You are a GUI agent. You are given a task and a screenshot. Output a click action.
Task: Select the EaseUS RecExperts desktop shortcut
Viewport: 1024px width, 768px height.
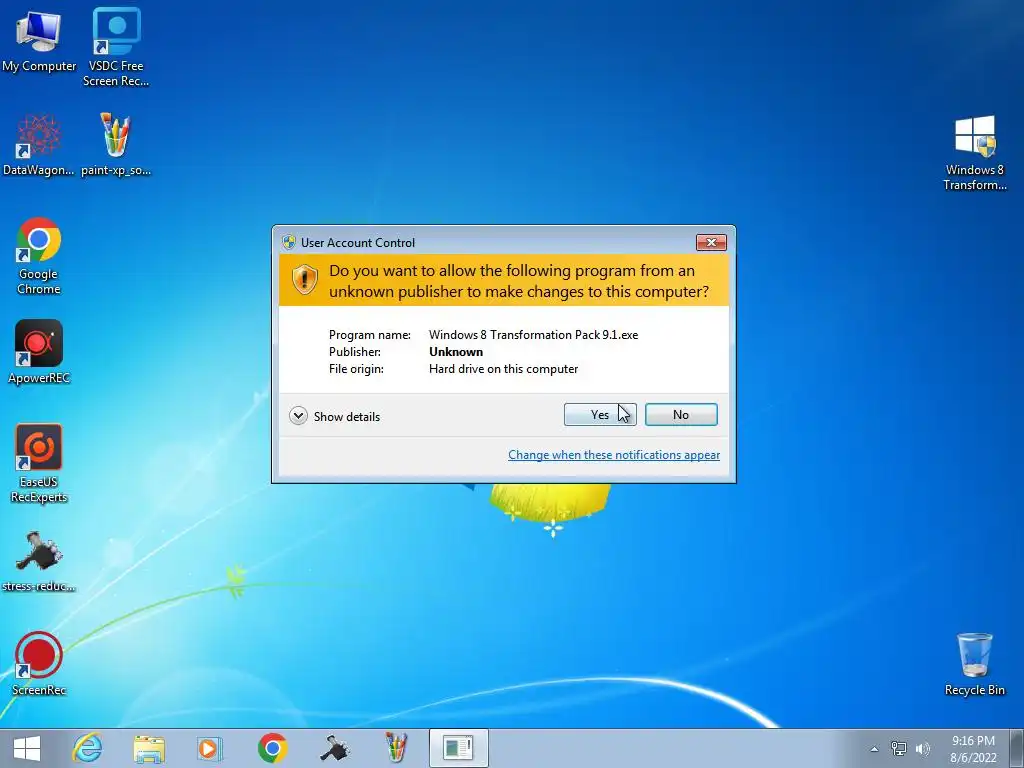pos(39,464)
